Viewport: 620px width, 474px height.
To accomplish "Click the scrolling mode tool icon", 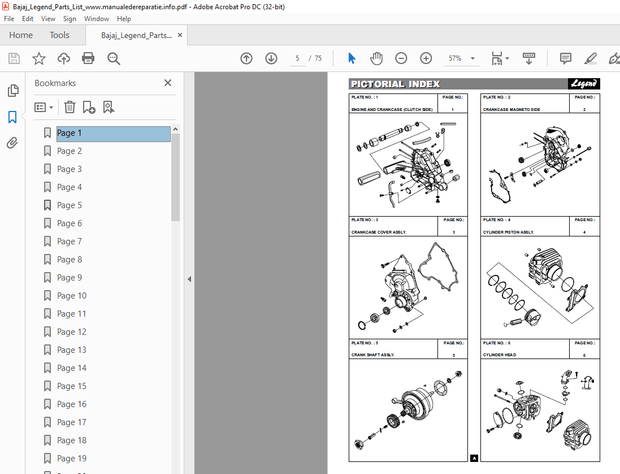I will point(529,59).
